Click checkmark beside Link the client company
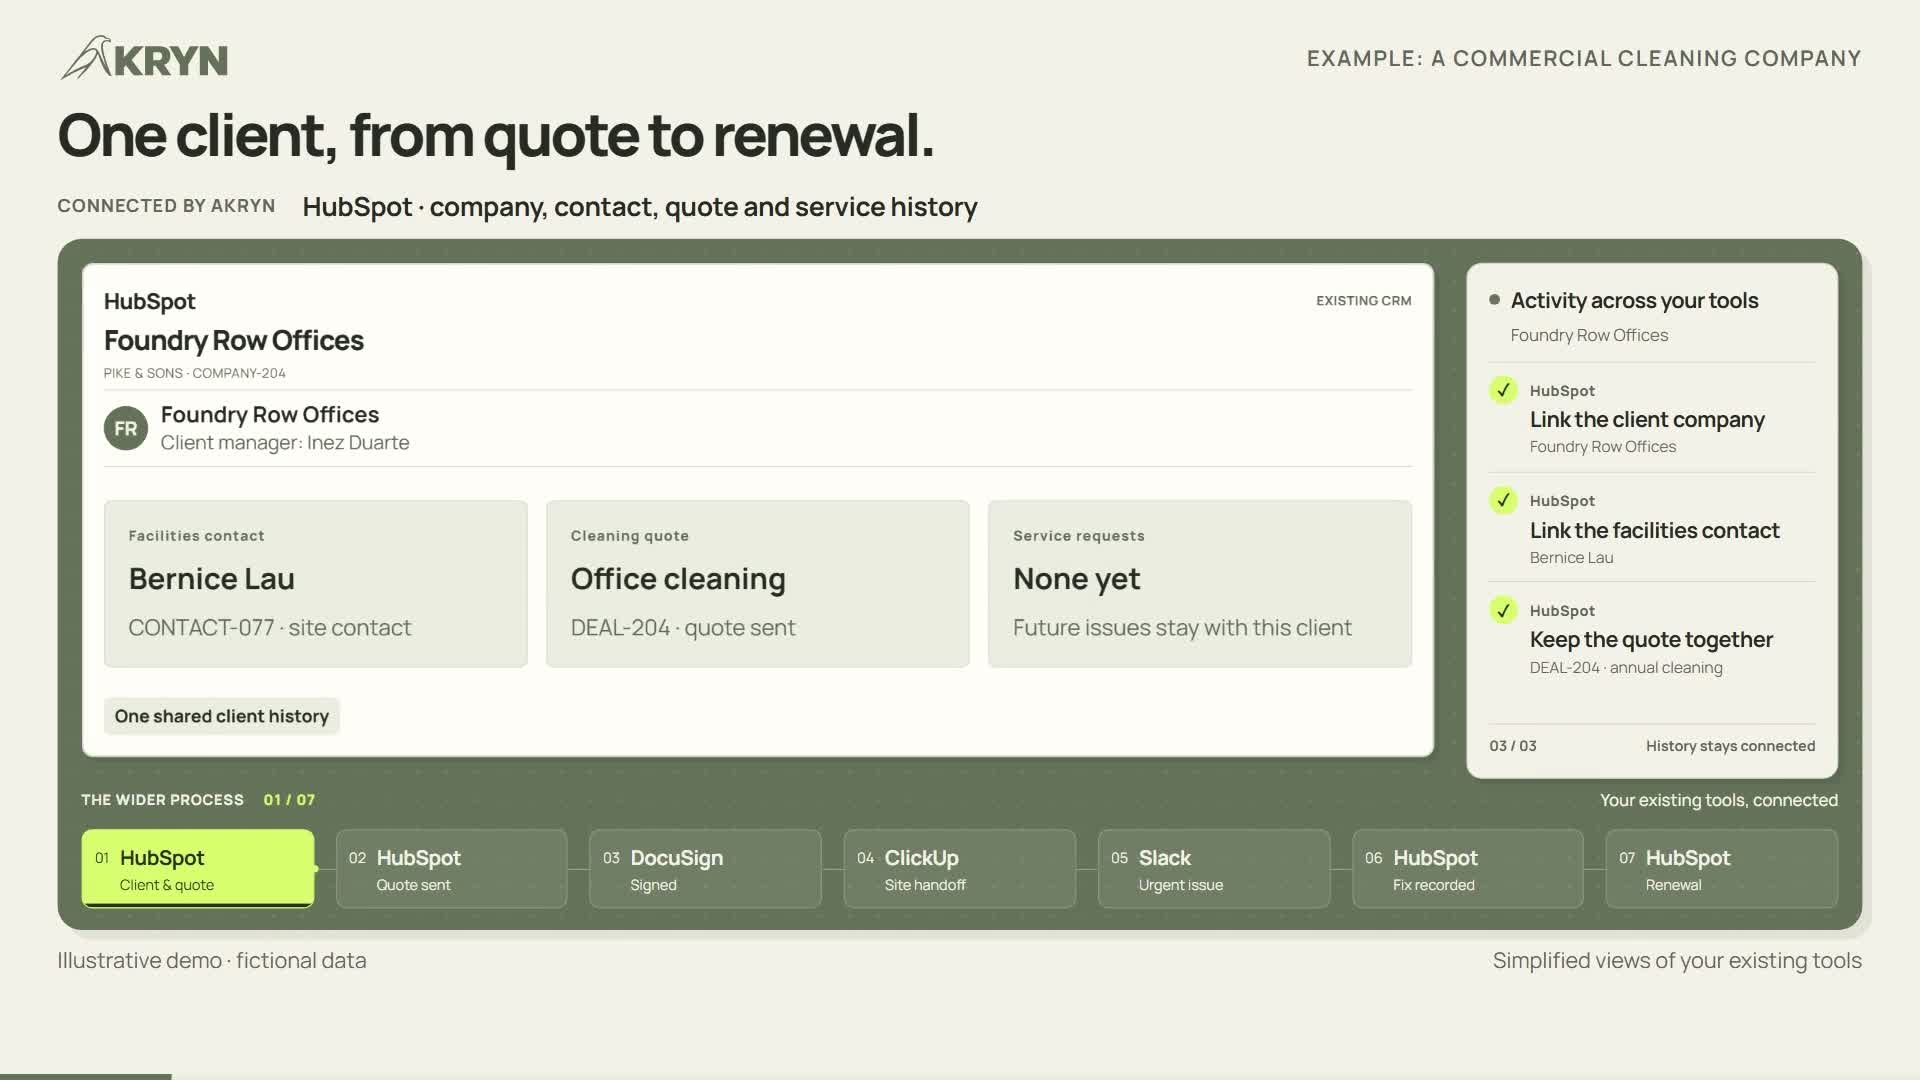Image resolution: width=1920 pixels, height=1080 pixels. pyautogui.click(x=1503, y=390)
